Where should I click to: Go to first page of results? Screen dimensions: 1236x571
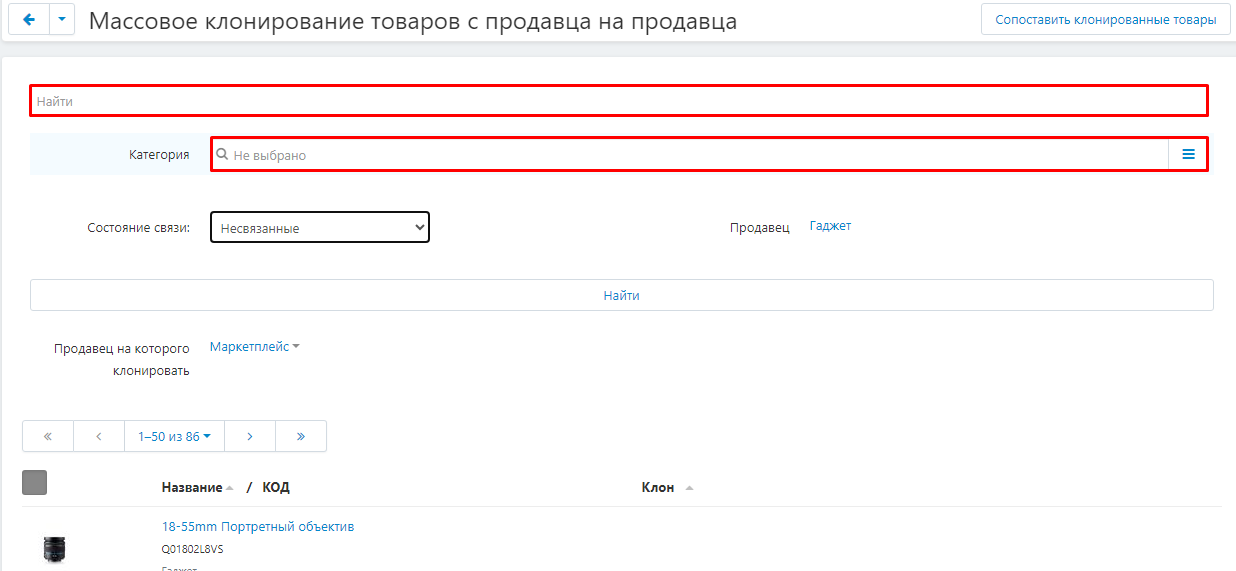click(47, 436)
